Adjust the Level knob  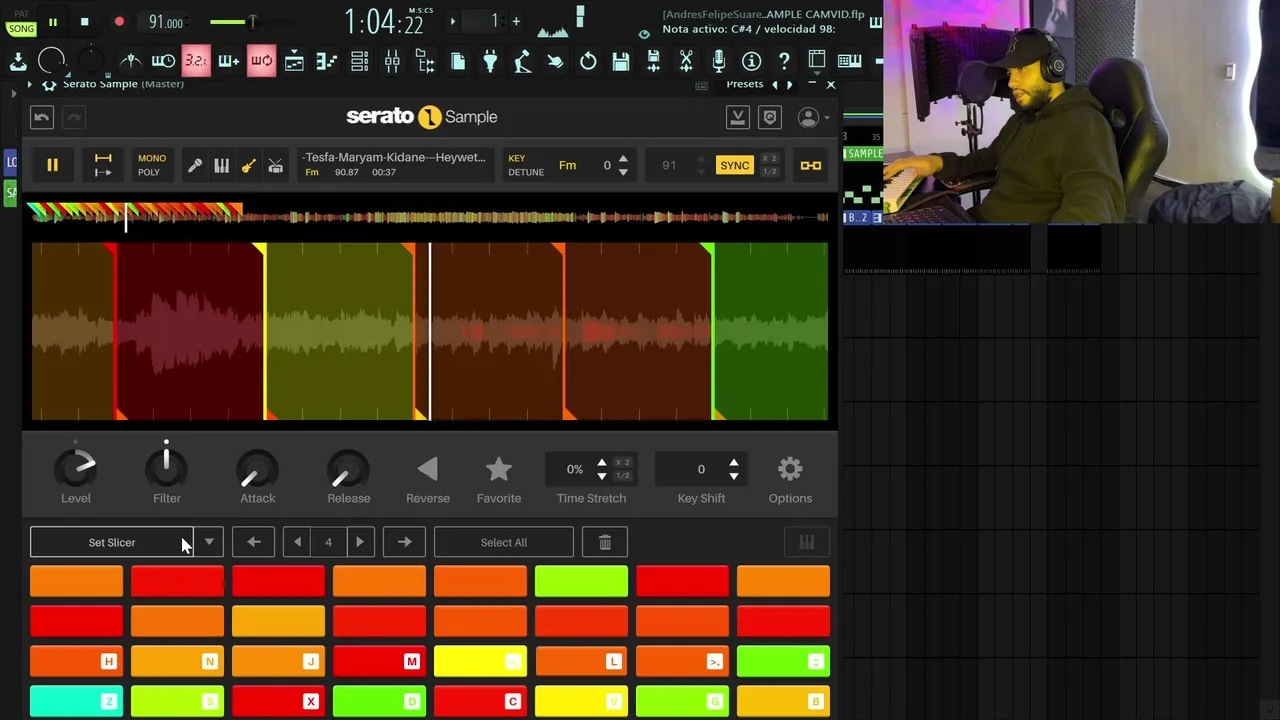76,468
